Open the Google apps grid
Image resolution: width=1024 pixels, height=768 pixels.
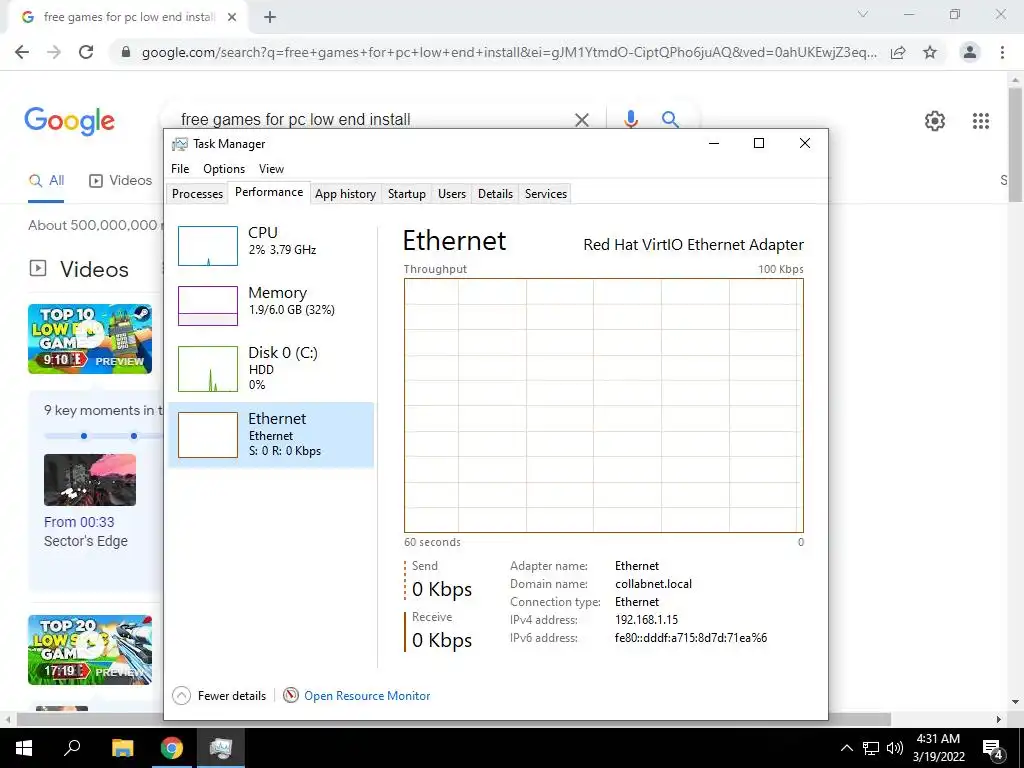click(x=981, y=121)
